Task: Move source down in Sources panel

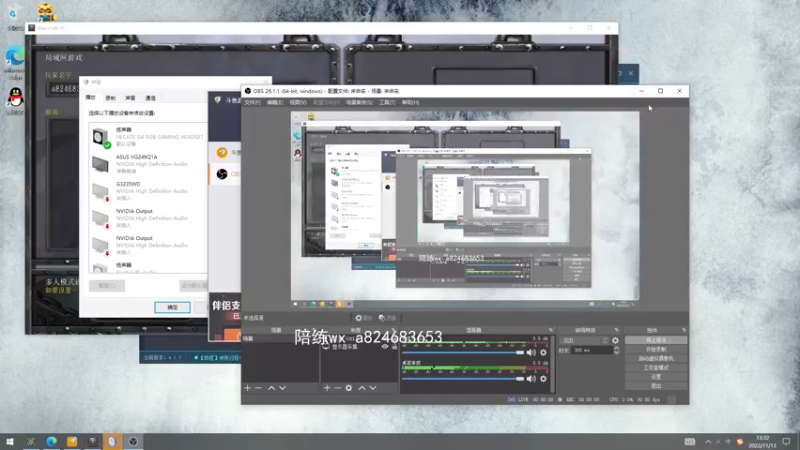Action: tap(373, 388)
